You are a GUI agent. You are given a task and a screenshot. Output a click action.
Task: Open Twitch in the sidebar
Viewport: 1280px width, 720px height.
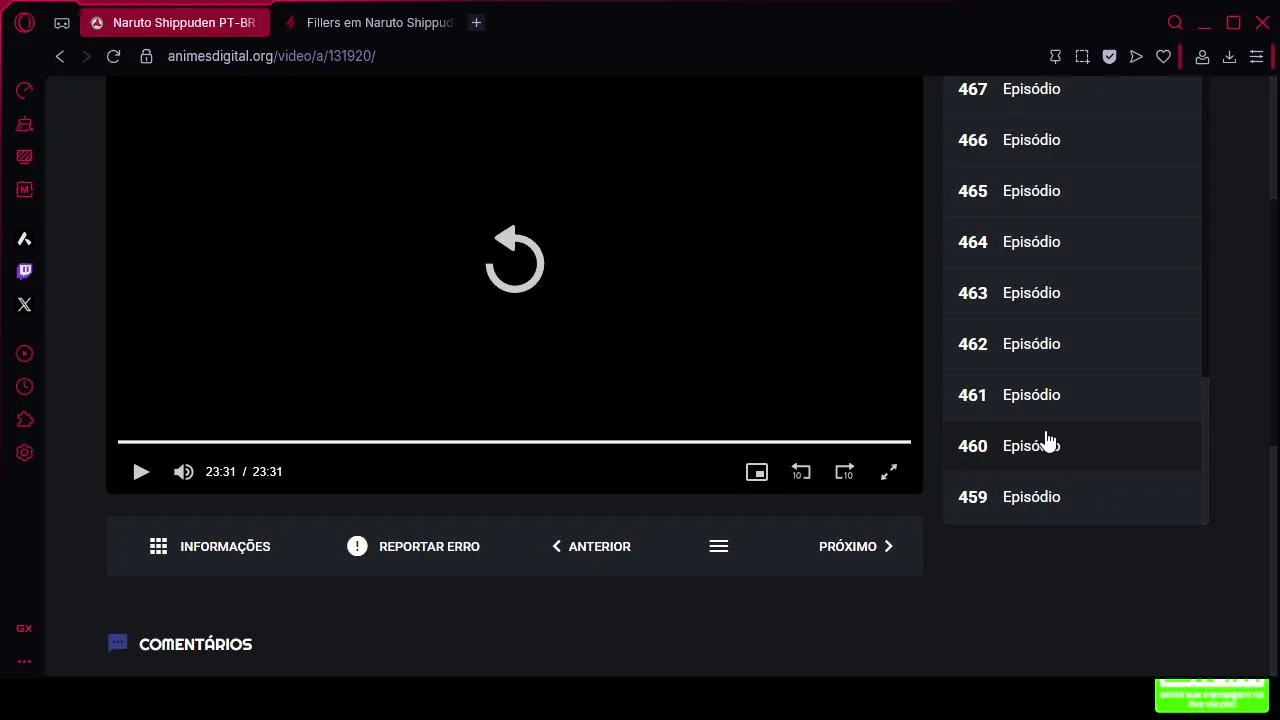click(25, 271)
